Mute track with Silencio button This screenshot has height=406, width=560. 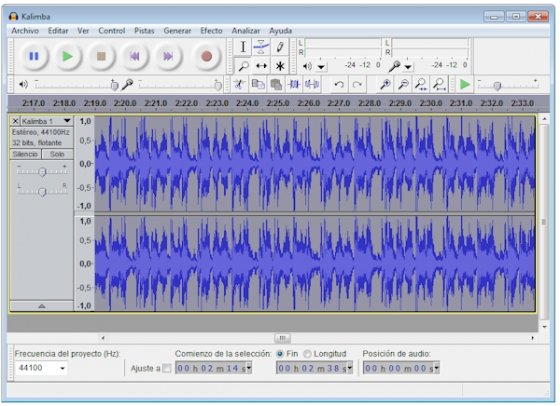(25, 154)
